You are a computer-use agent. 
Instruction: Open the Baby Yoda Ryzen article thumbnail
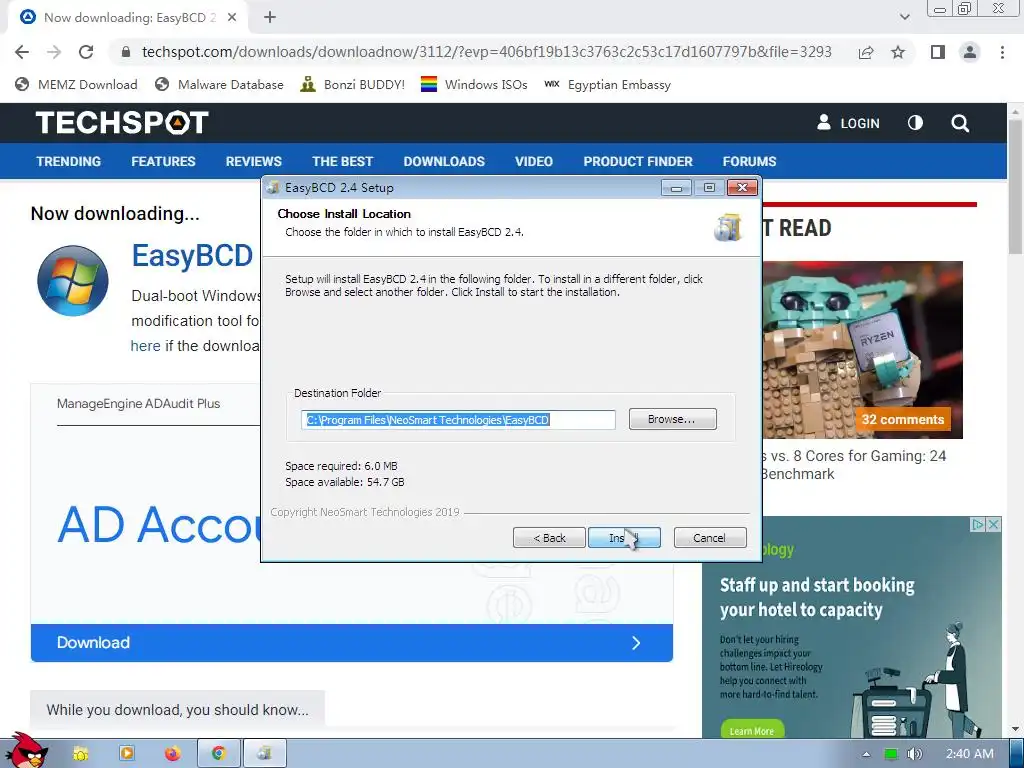[x=863, y=349]
